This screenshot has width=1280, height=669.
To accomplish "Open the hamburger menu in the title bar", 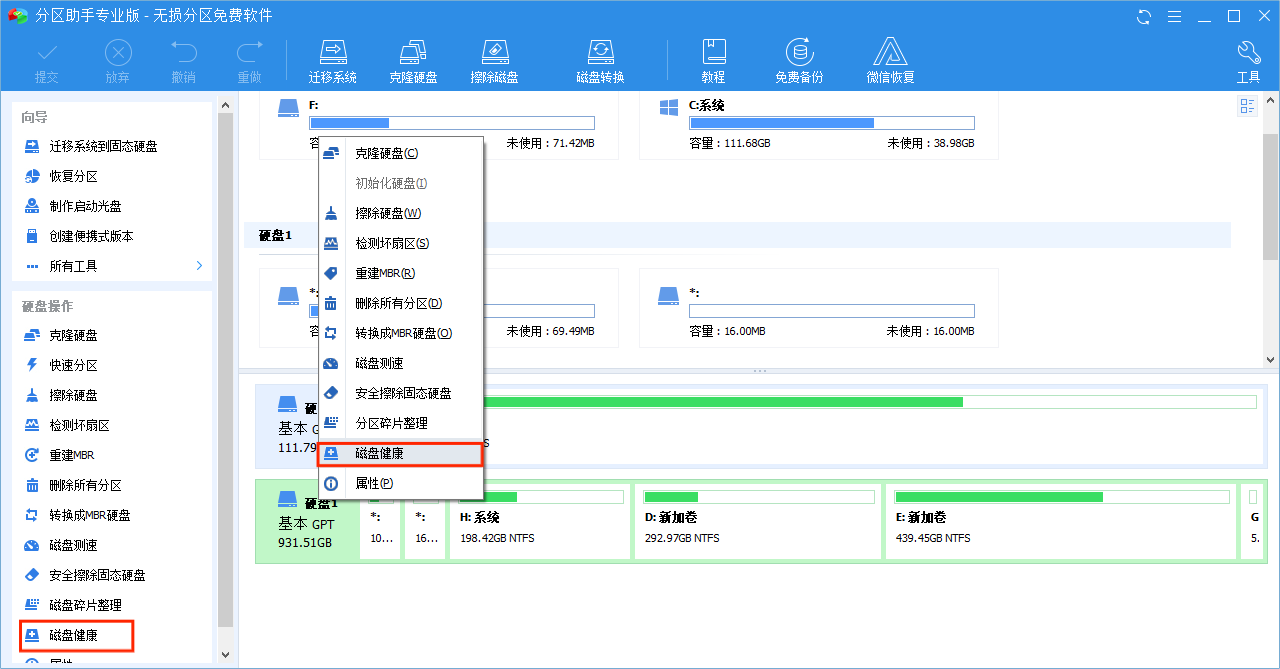I will tap(1174, 16).
